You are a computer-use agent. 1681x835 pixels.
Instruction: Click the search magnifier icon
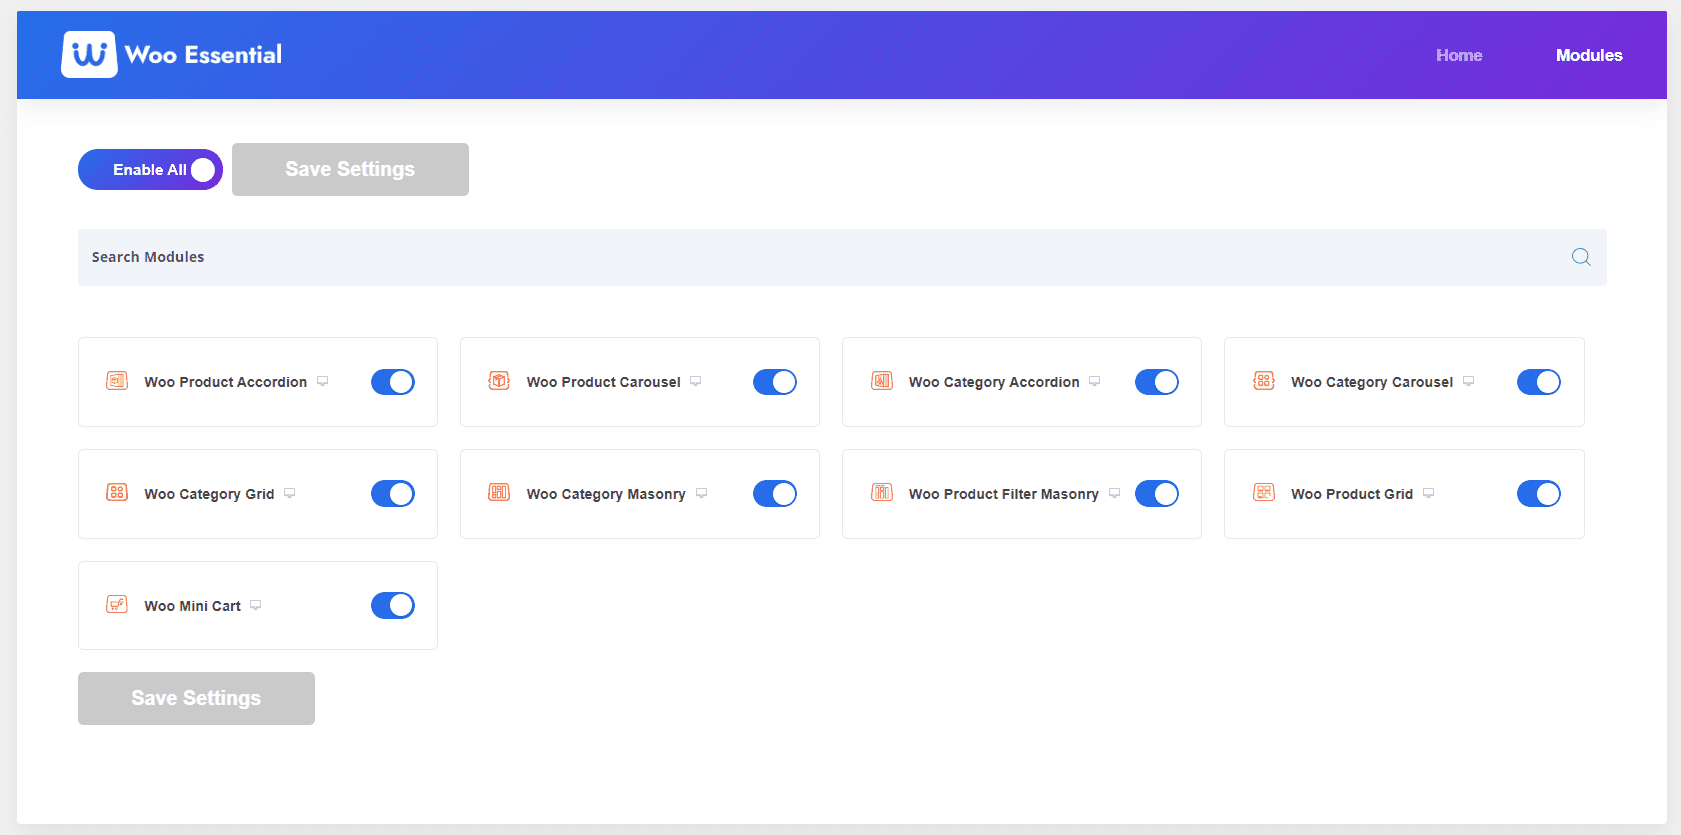1580,257
